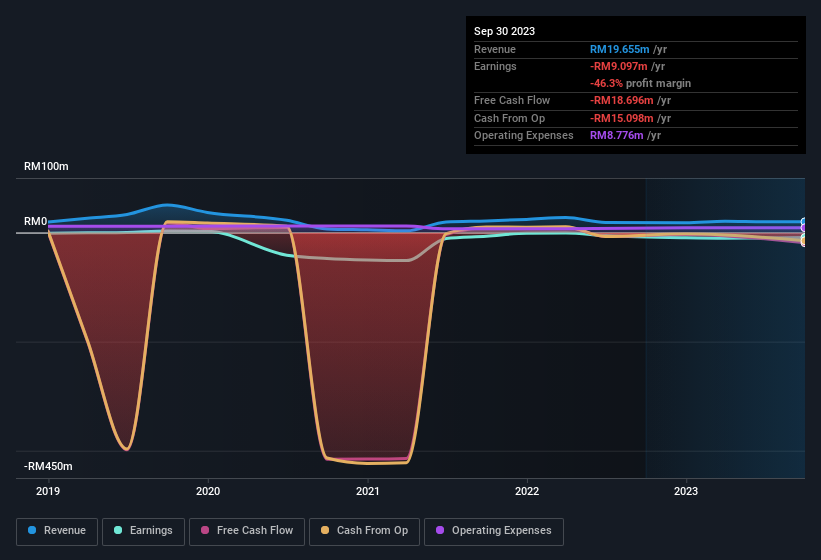Click the Earnings row label in tooltip
821x560 pixels.
point(495,66)
